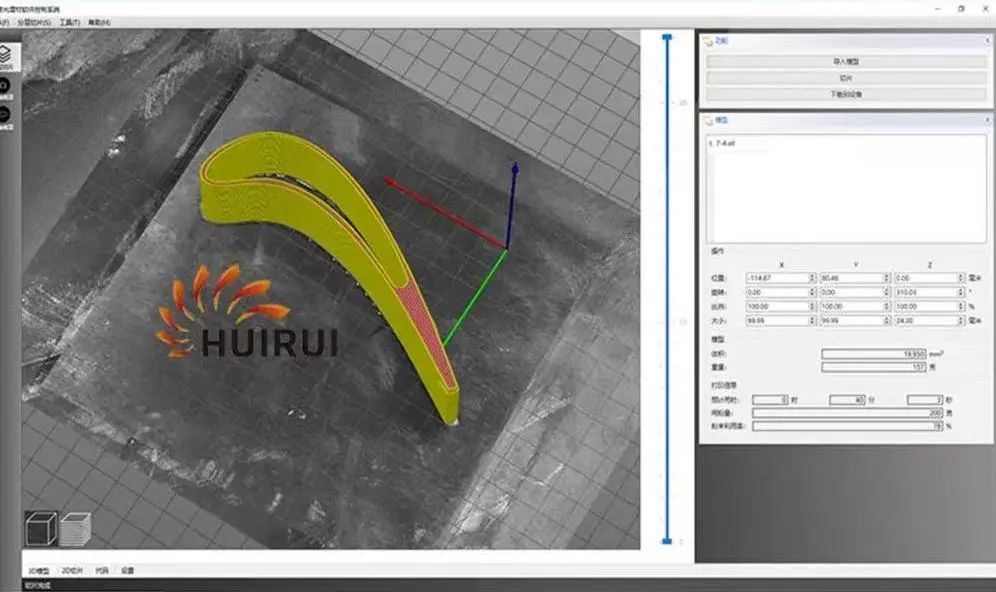The width and height of the screenshot is (996, 592).
Task: Click the scale Y stepper arrows
Action: tap(887, 306)
